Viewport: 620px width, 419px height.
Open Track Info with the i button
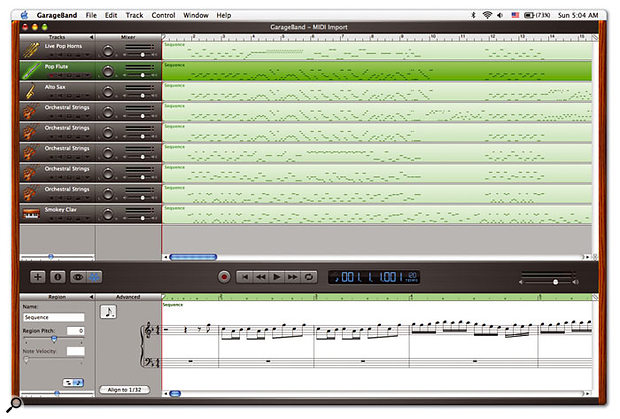tap(58, 277)
